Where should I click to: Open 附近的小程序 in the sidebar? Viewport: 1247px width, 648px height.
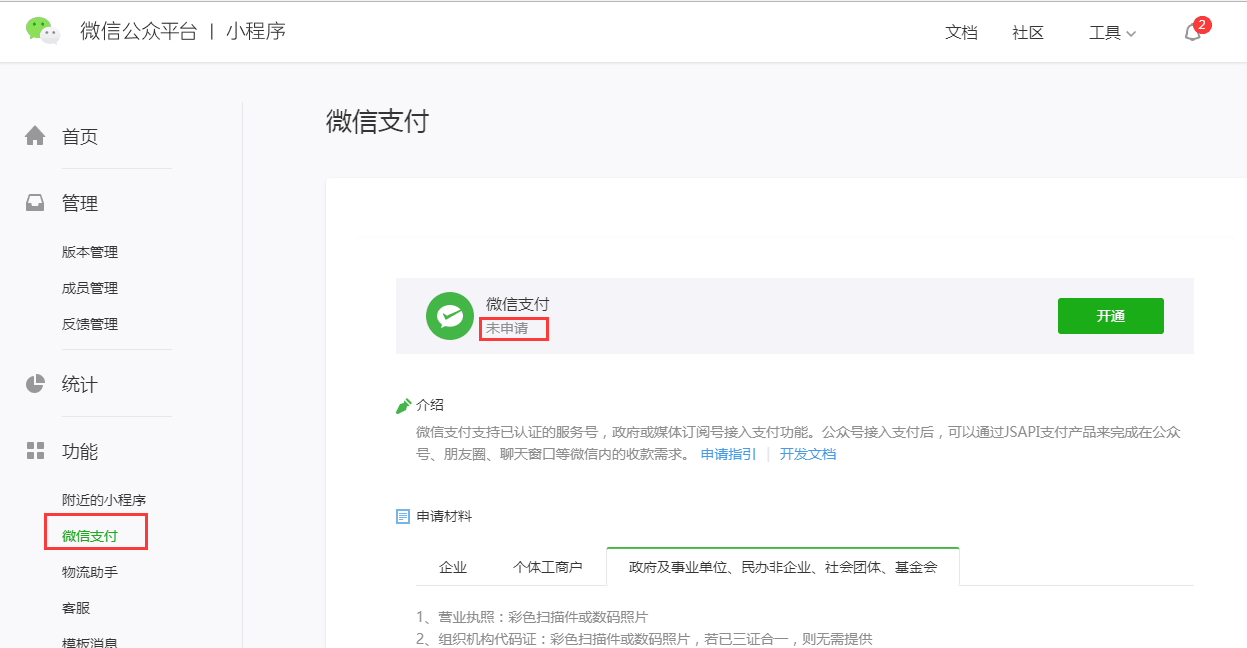tap(104, 500)
